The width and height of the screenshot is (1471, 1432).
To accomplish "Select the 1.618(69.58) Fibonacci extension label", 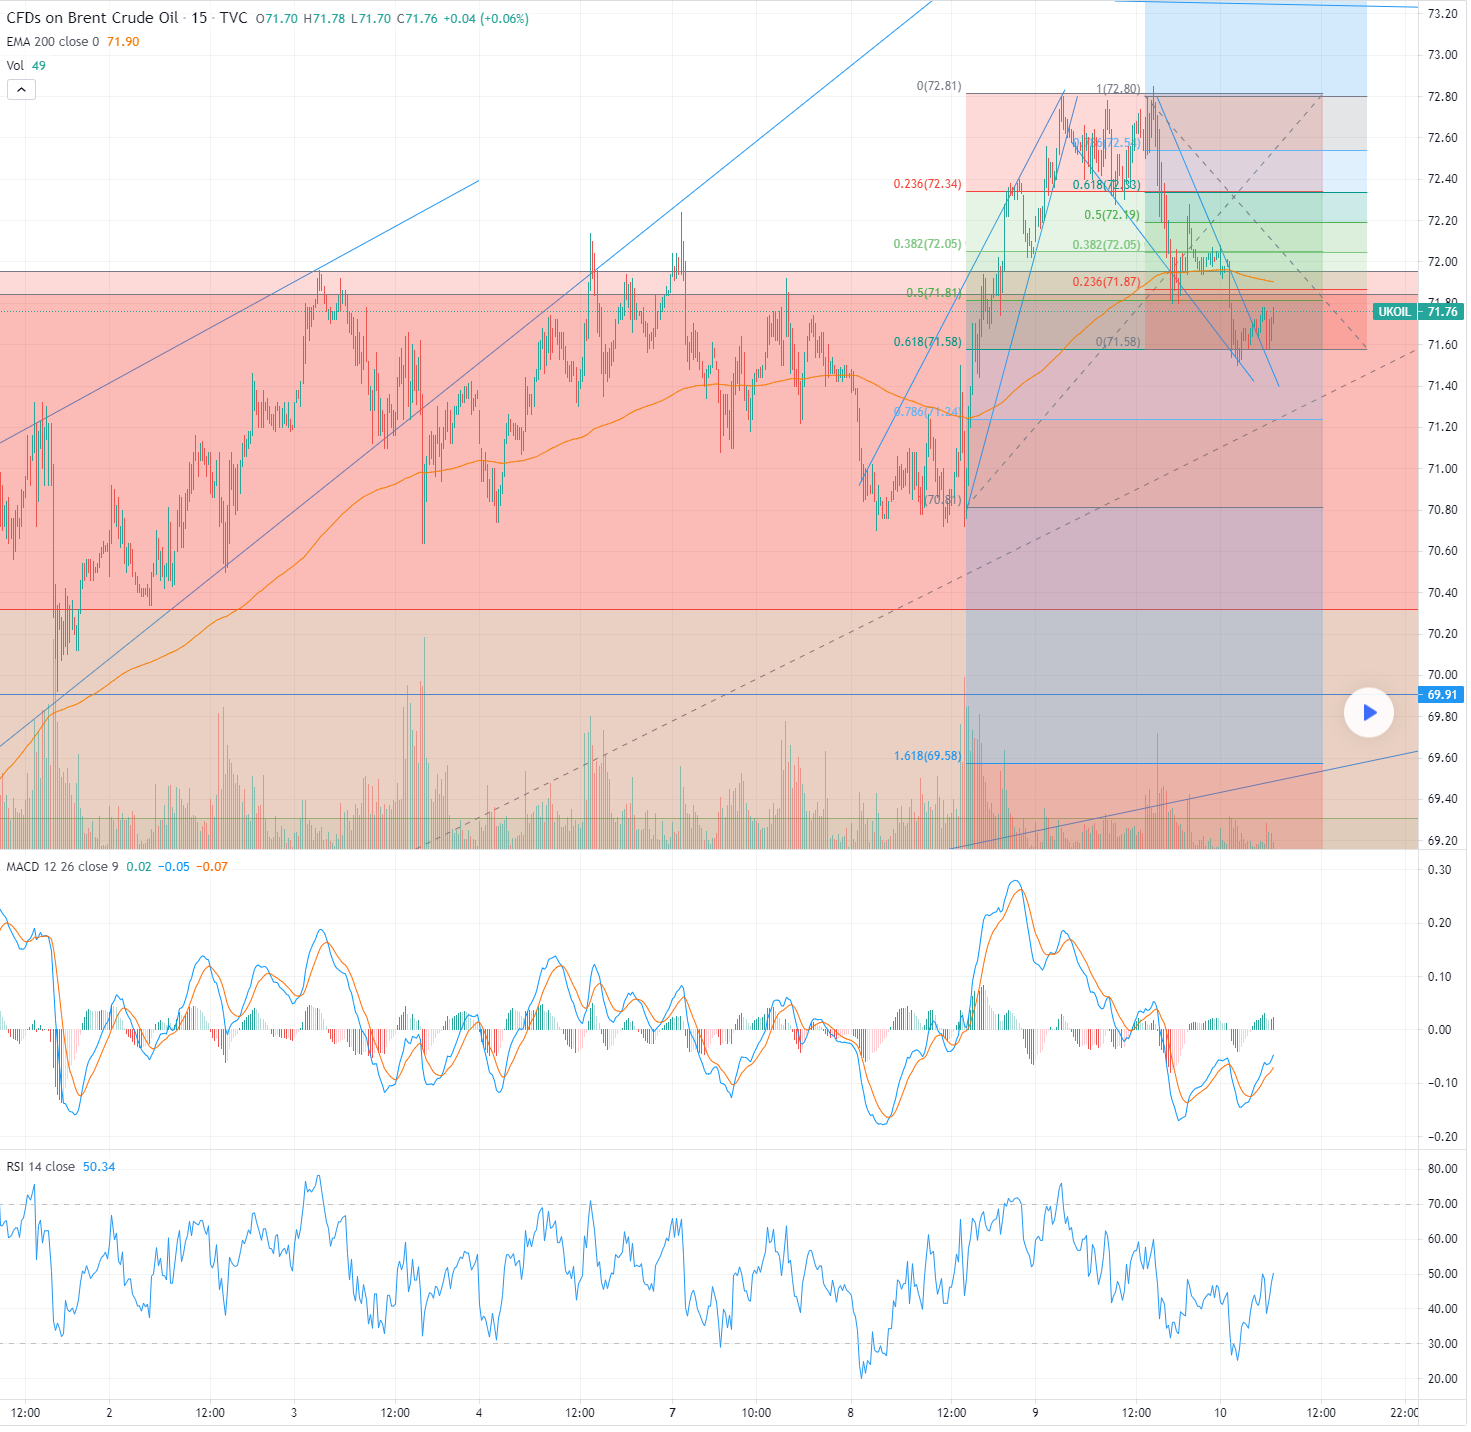I will pos(926,756).
